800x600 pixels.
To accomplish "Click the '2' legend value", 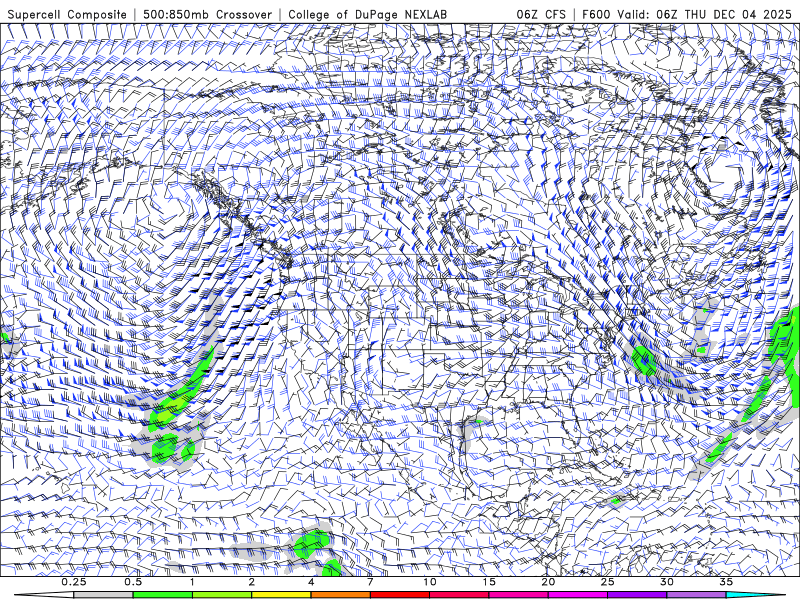I will click(x=252, y=582).
